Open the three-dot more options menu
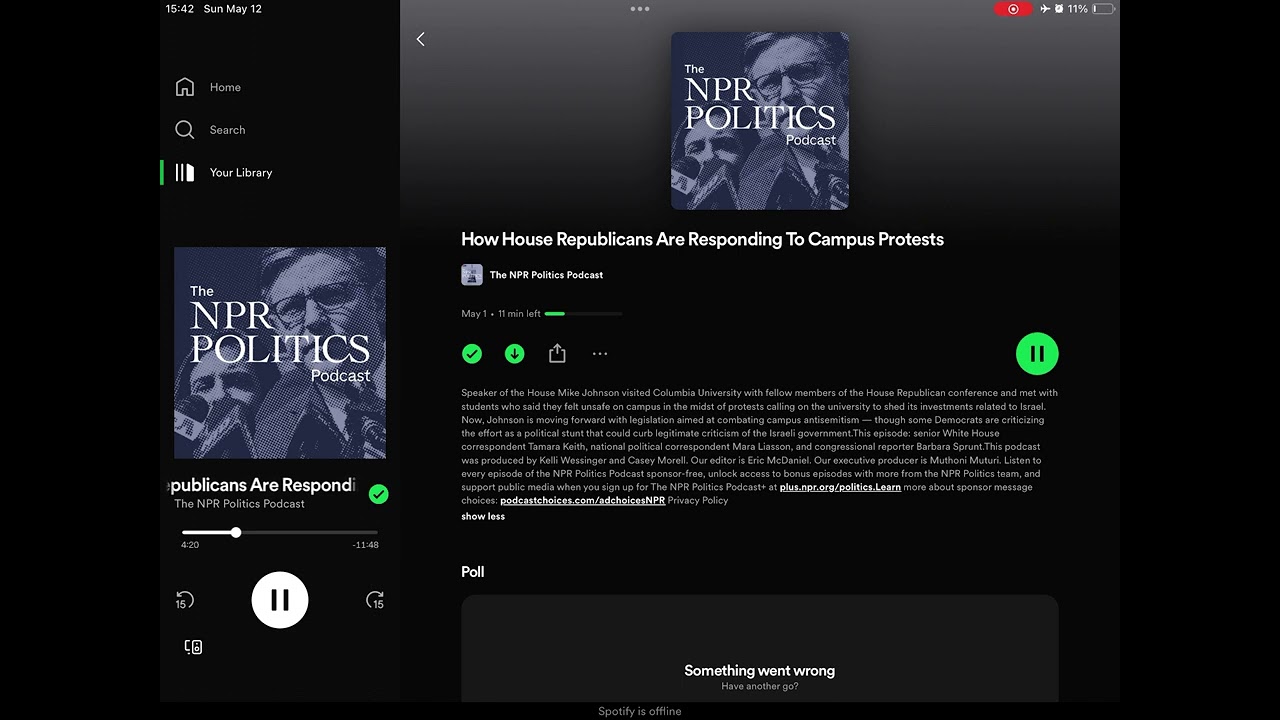 (600, 354)
